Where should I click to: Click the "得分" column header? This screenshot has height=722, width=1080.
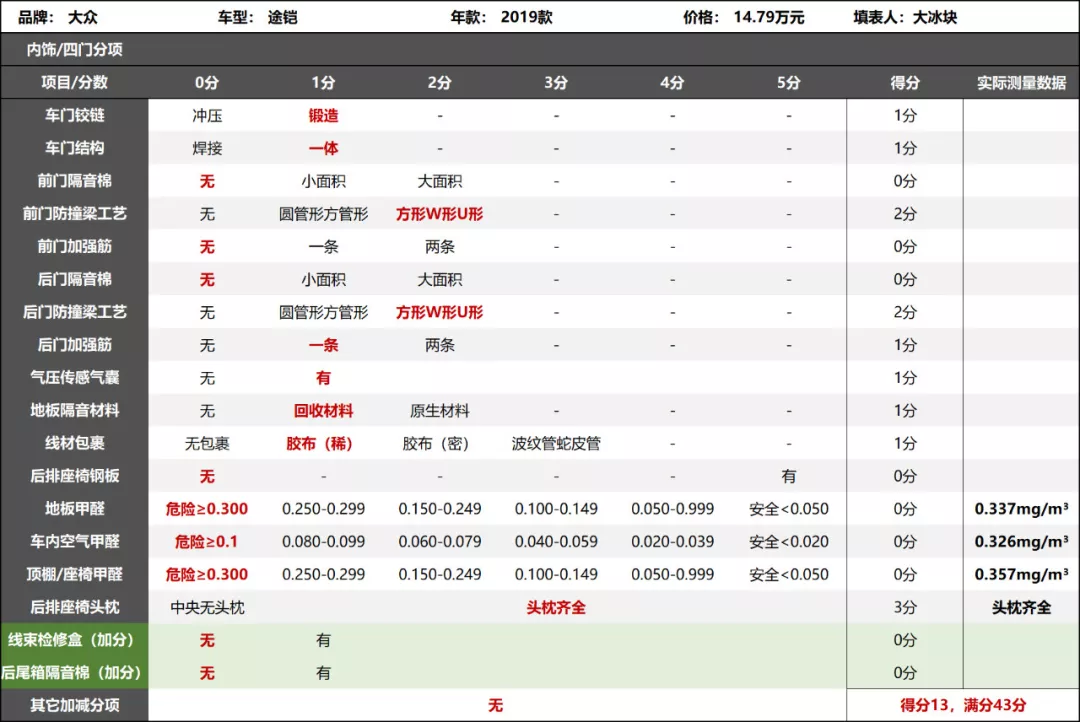pos(904,83)
